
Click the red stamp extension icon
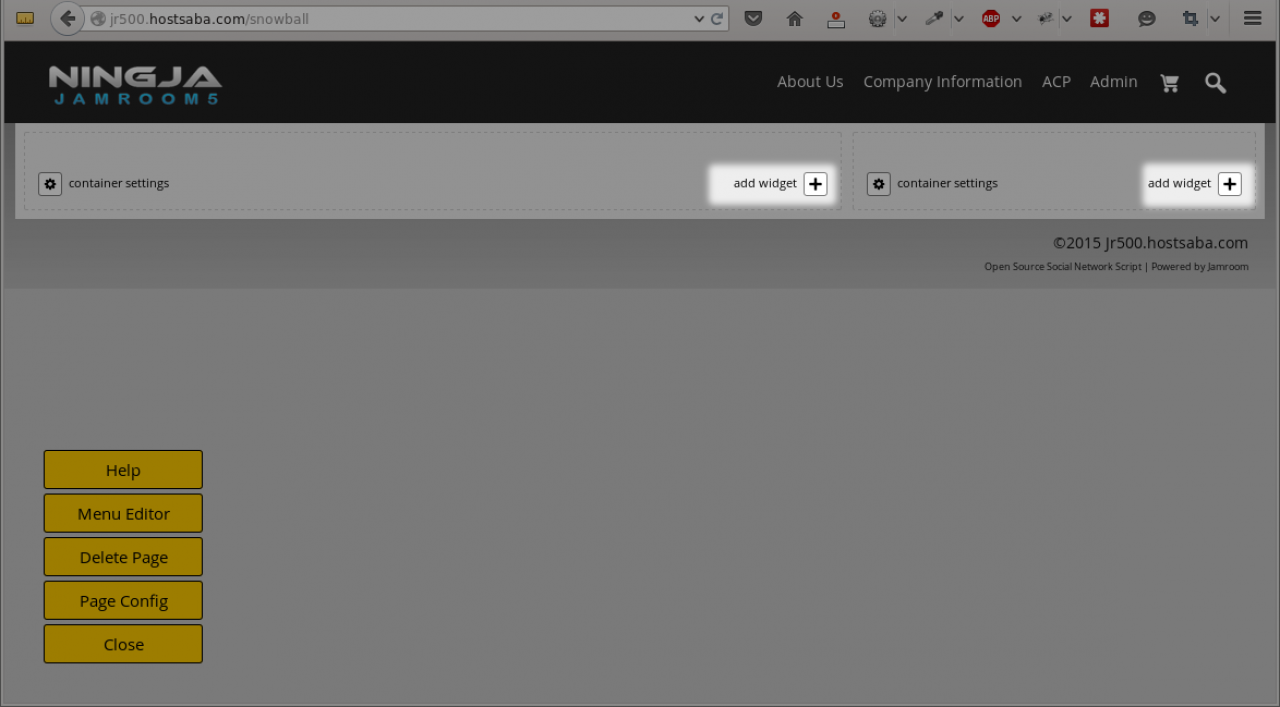[836, 18]
